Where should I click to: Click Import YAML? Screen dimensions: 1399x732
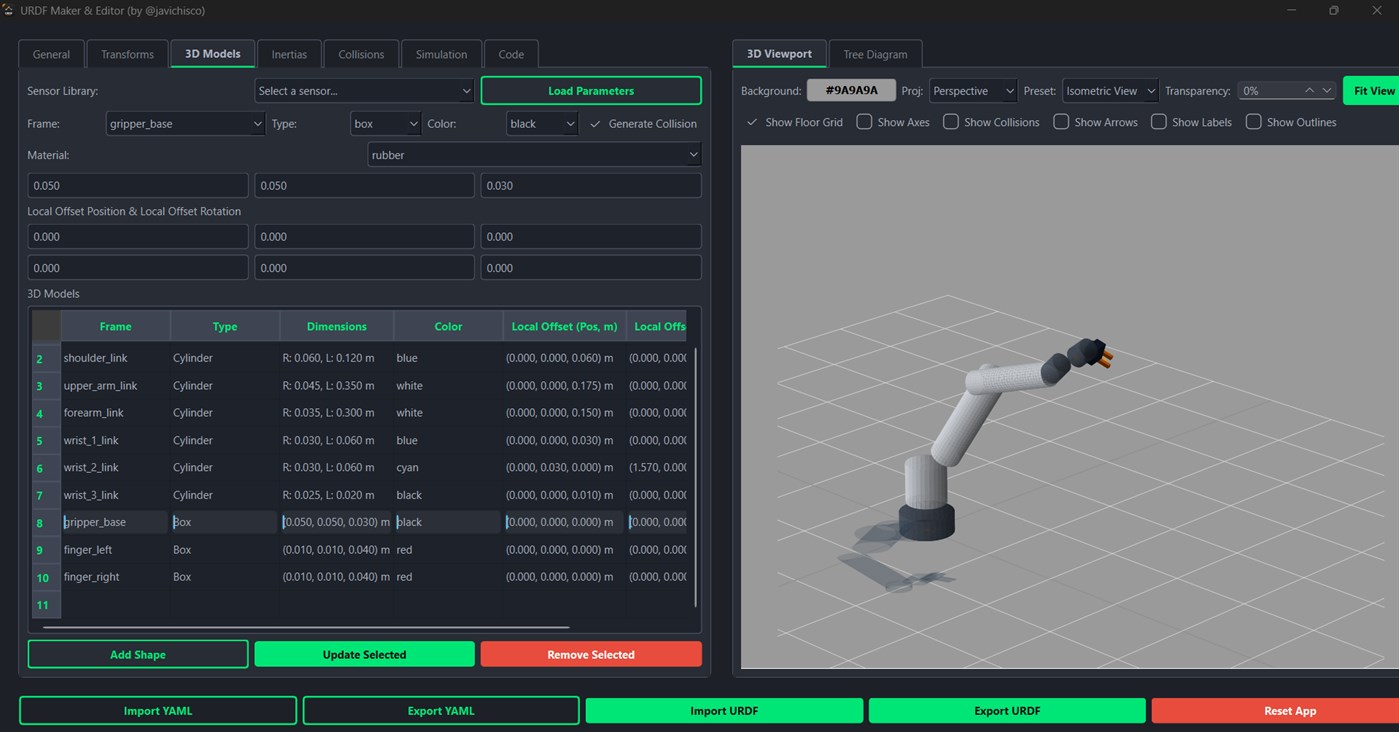click(158, 710)
